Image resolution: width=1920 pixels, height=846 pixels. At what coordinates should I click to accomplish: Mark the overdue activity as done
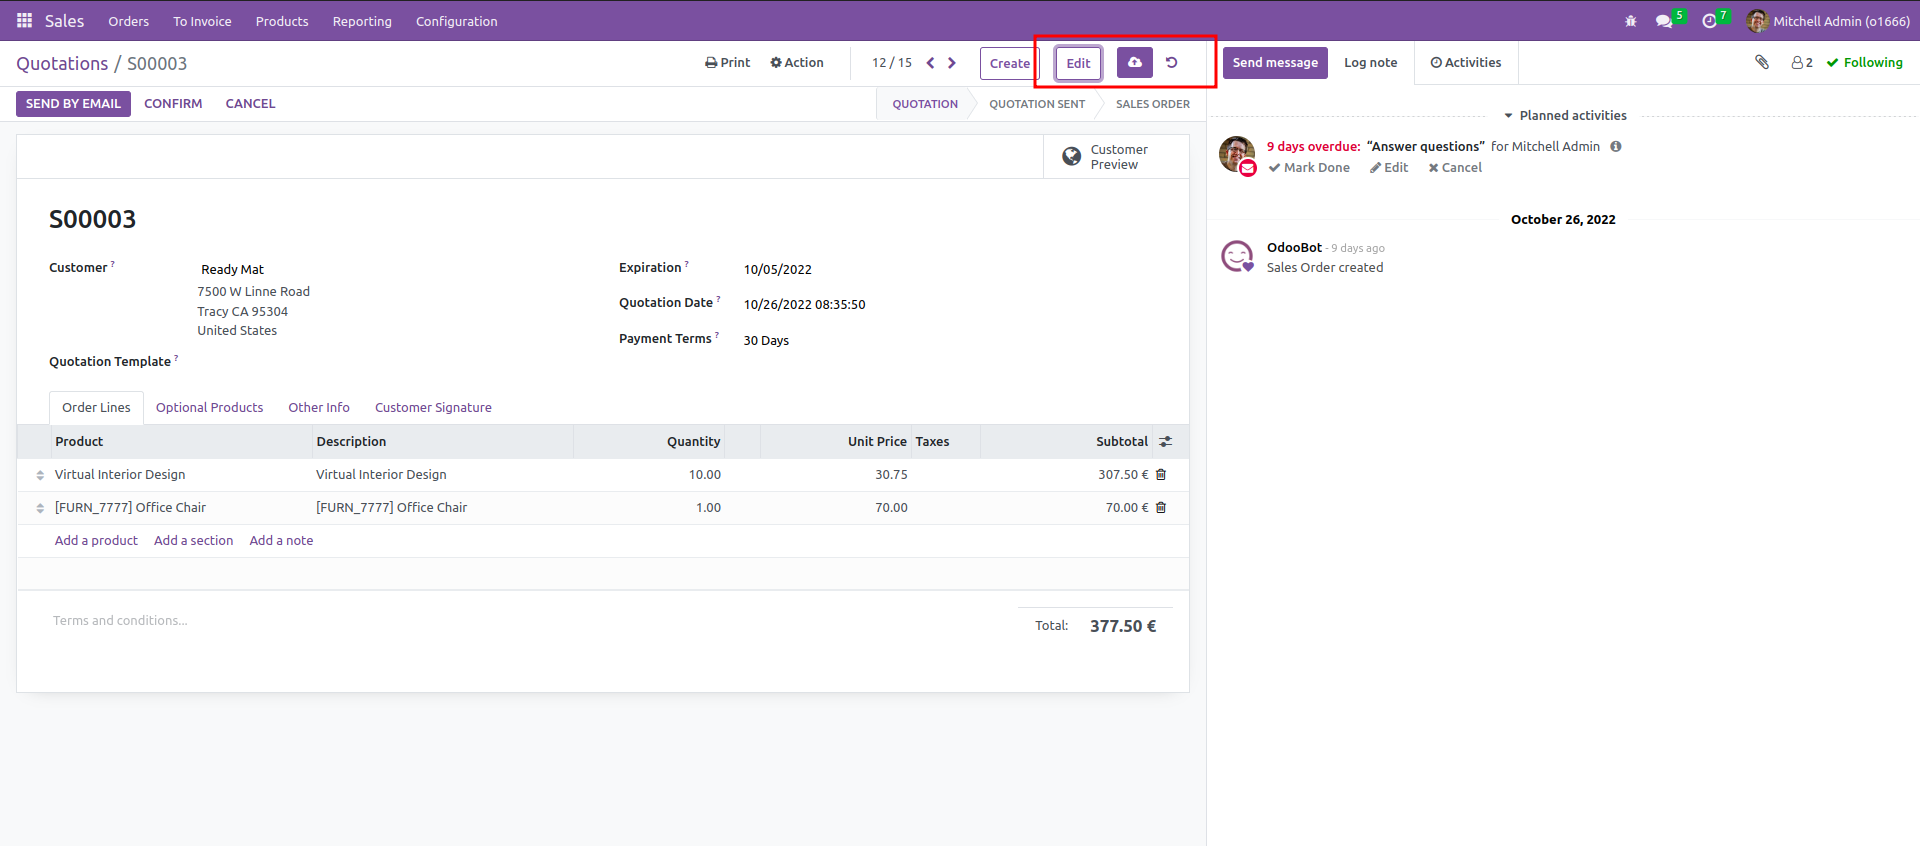click(1309, 168)
